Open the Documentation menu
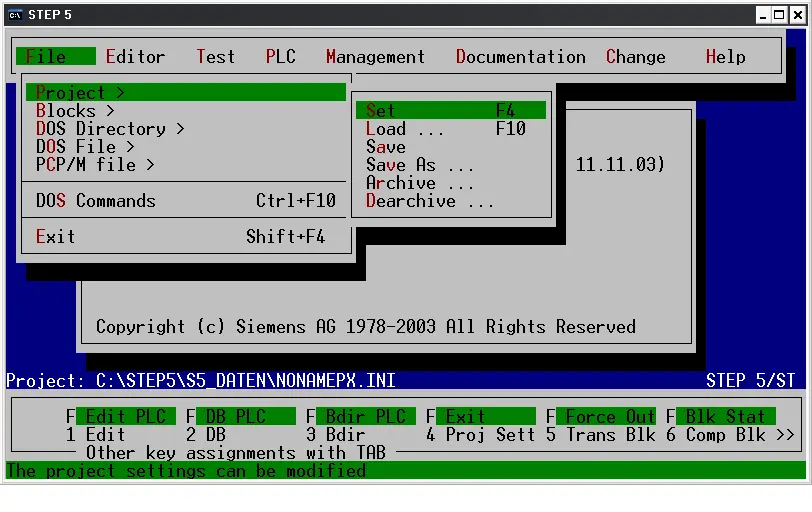 [x=520, y=56]
